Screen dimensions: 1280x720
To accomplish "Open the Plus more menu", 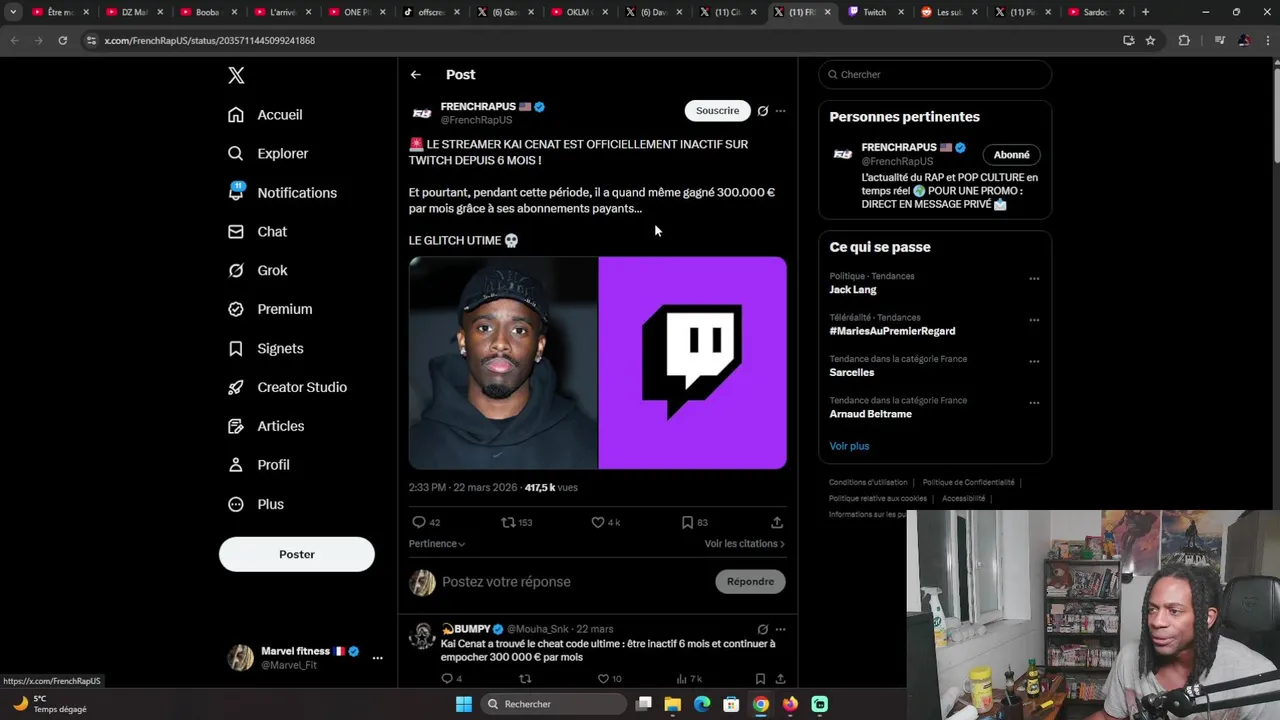I will [256, 505].
